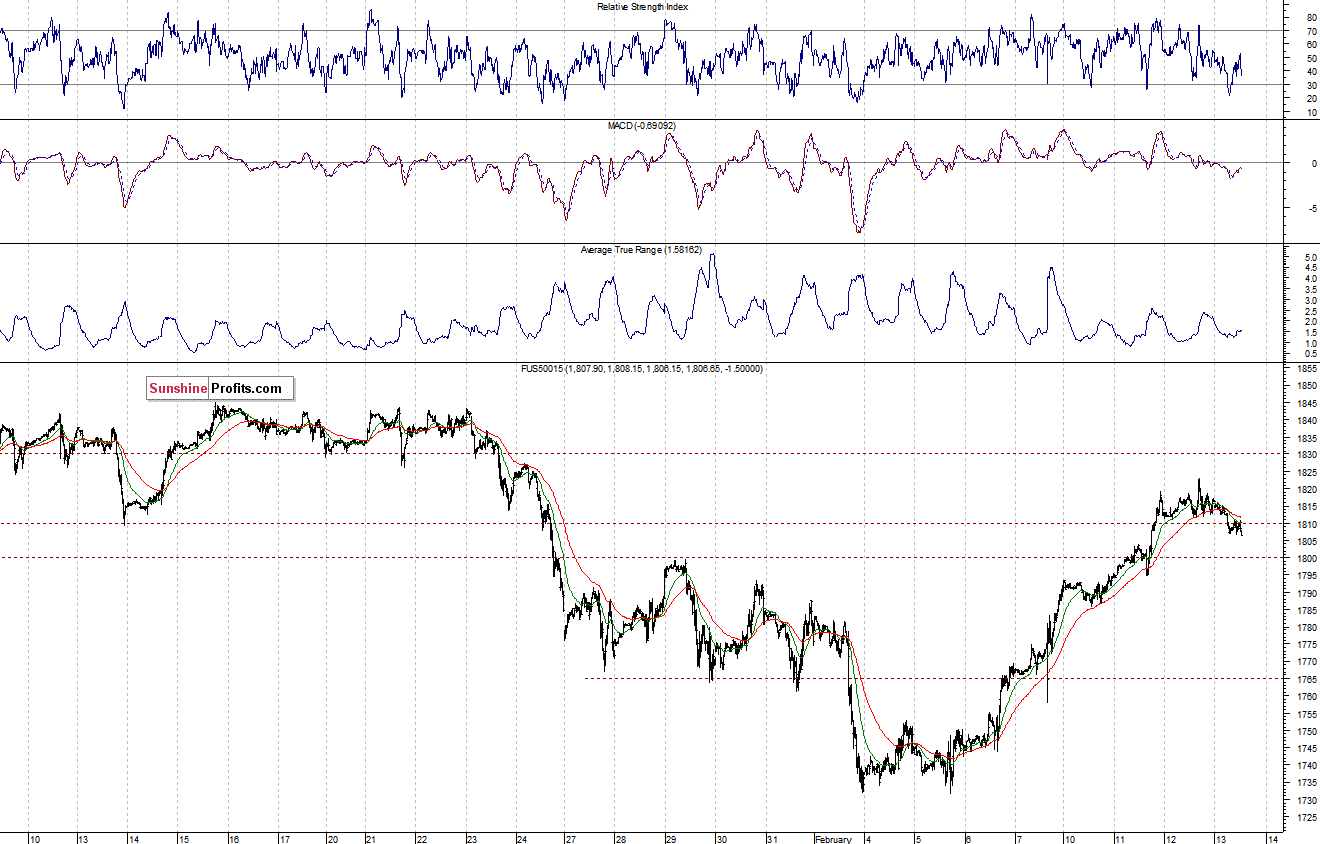The image size is (1320, 844).
Task: Click the date label 29 on time axis
Action: point(670,838)
